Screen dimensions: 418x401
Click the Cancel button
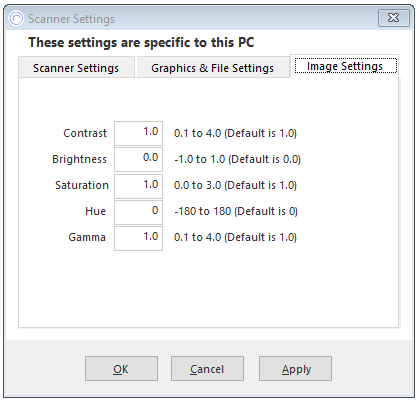pyautogui.click(x=207, y=368)
